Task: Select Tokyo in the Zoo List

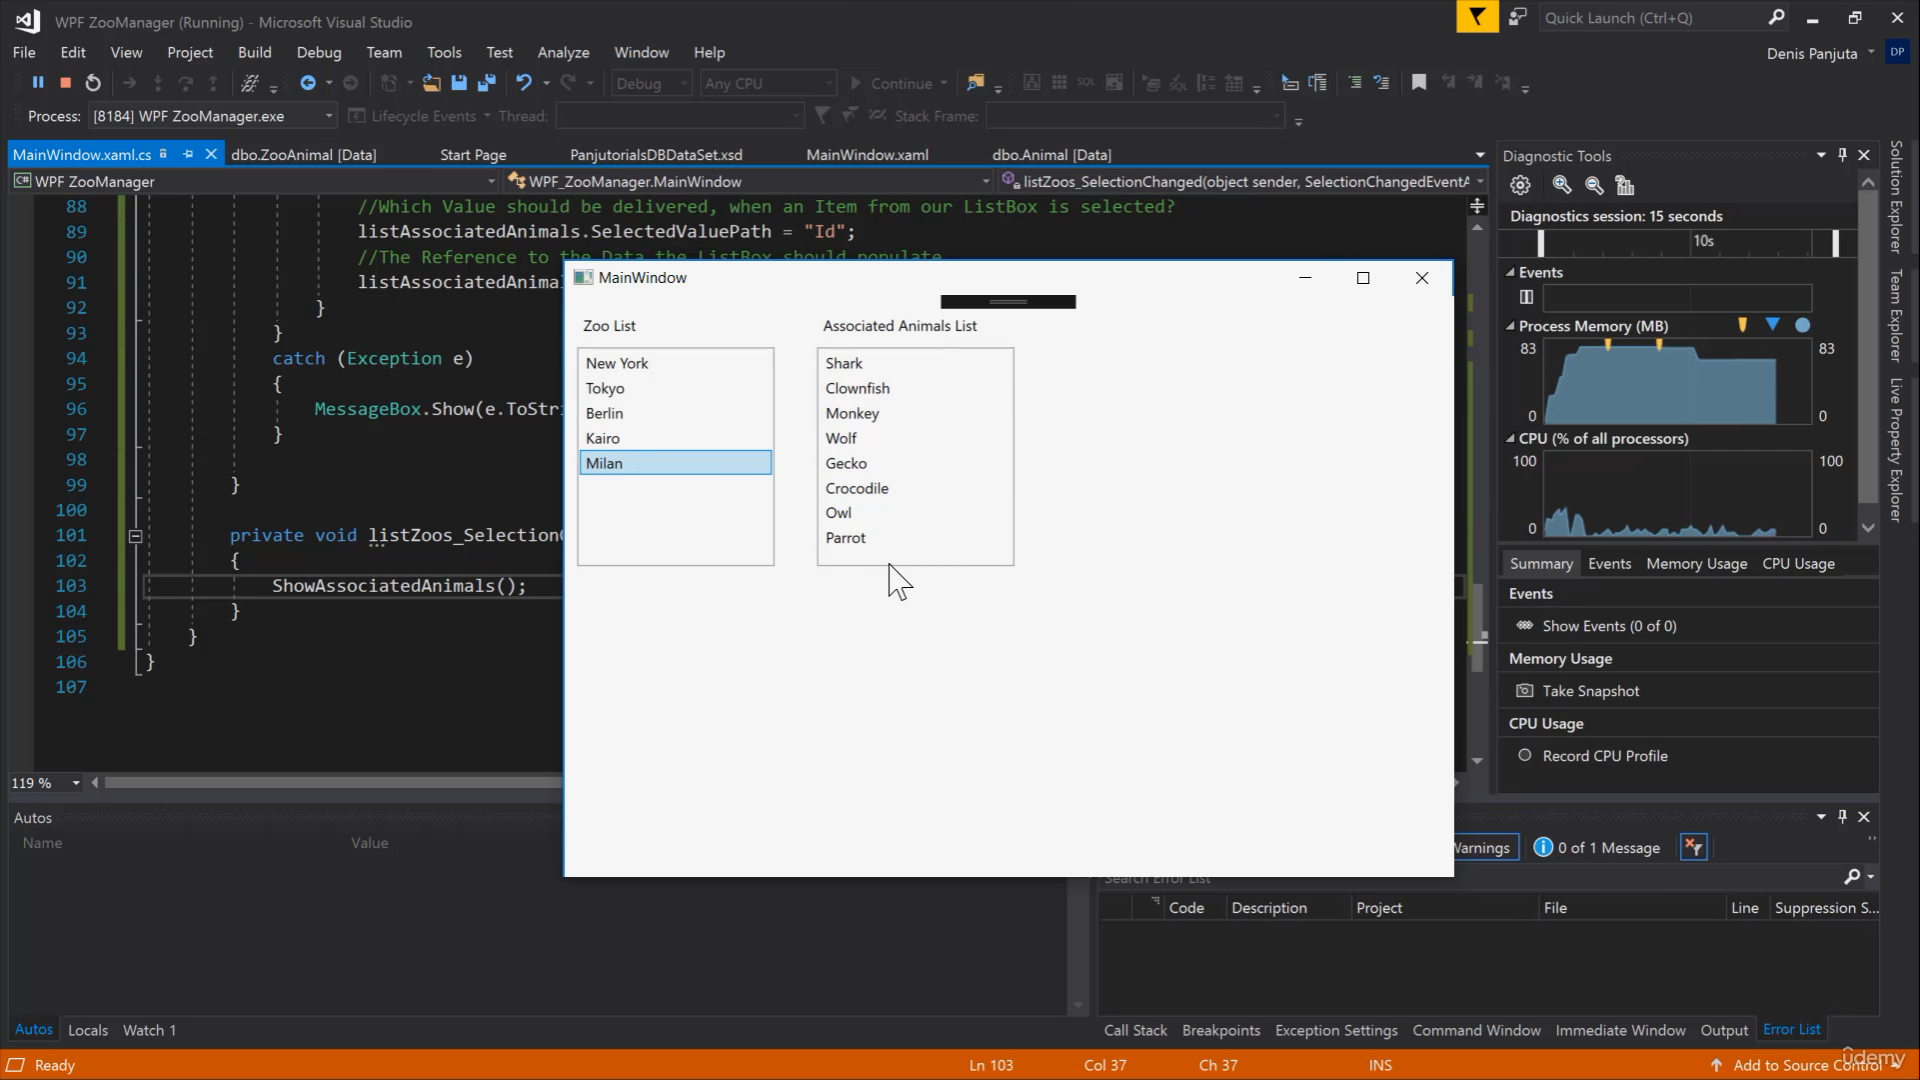Action: [675, 388]
